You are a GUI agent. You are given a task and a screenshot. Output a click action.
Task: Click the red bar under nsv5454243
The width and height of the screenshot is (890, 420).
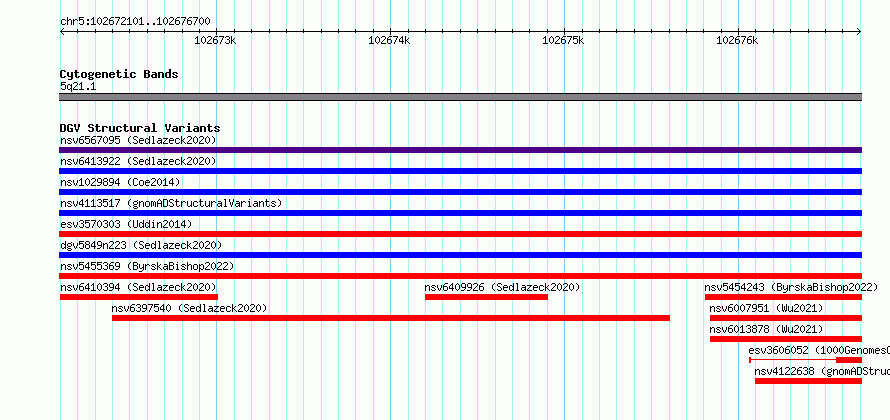pos(783,297)
